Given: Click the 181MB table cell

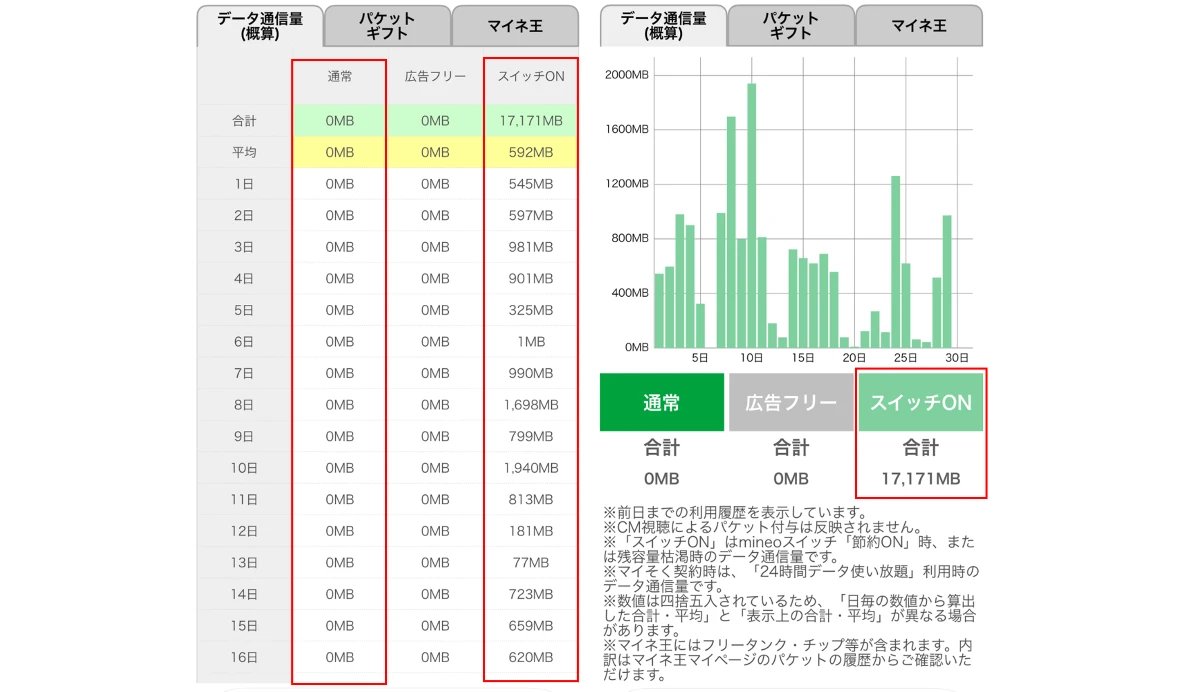Looking at the screenshot, I should [530, 531].
